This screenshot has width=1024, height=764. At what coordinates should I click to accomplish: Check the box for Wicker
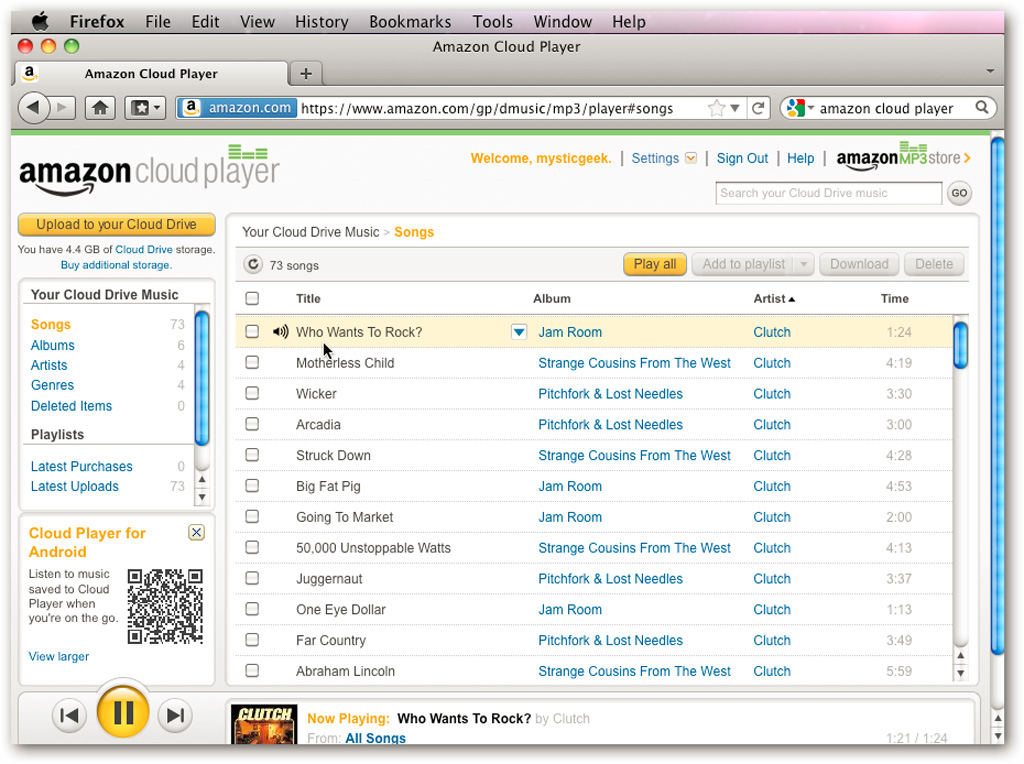(252, 393)
